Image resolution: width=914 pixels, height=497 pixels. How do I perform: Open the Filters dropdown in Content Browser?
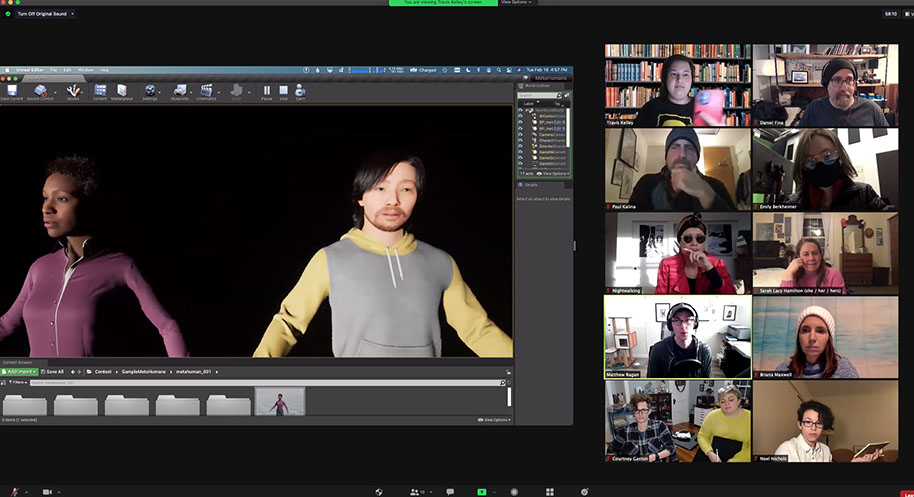(15, 382)
